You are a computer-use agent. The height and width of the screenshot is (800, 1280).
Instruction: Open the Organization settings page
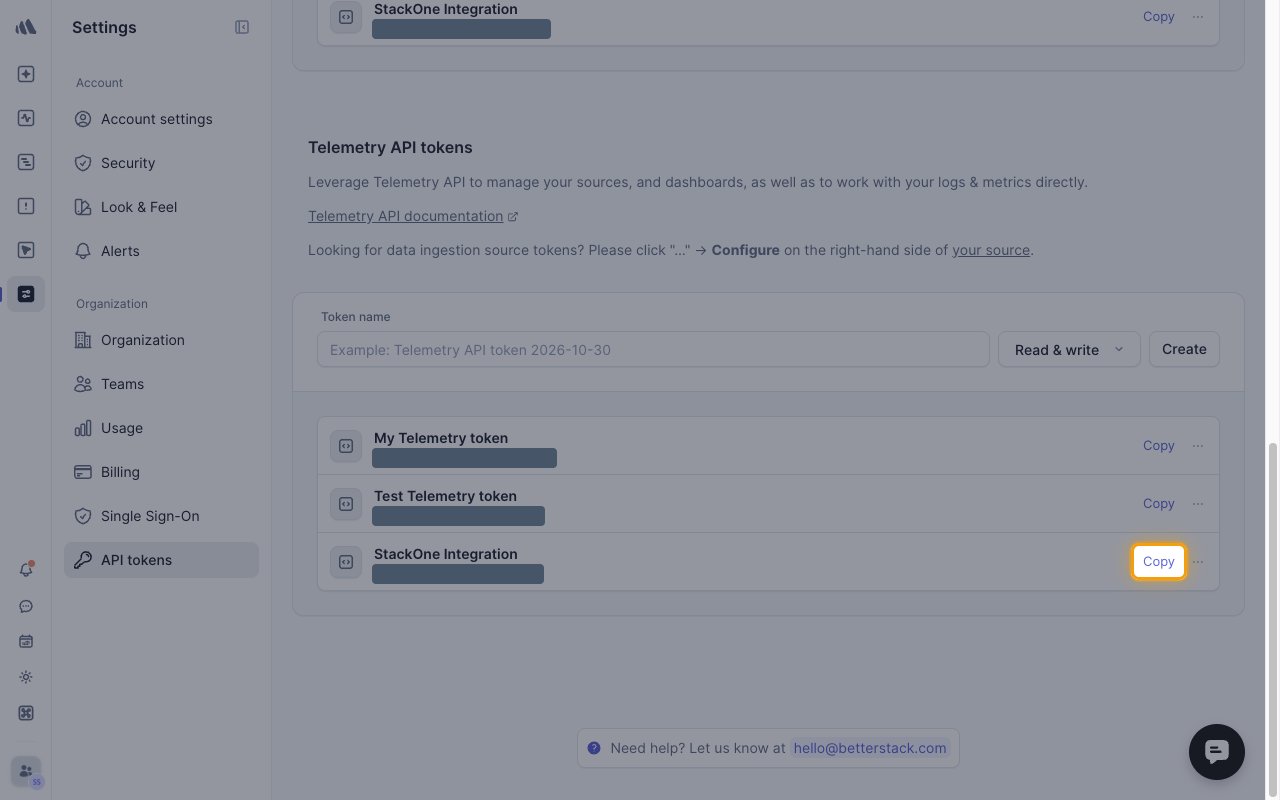(x=161, y=340)
